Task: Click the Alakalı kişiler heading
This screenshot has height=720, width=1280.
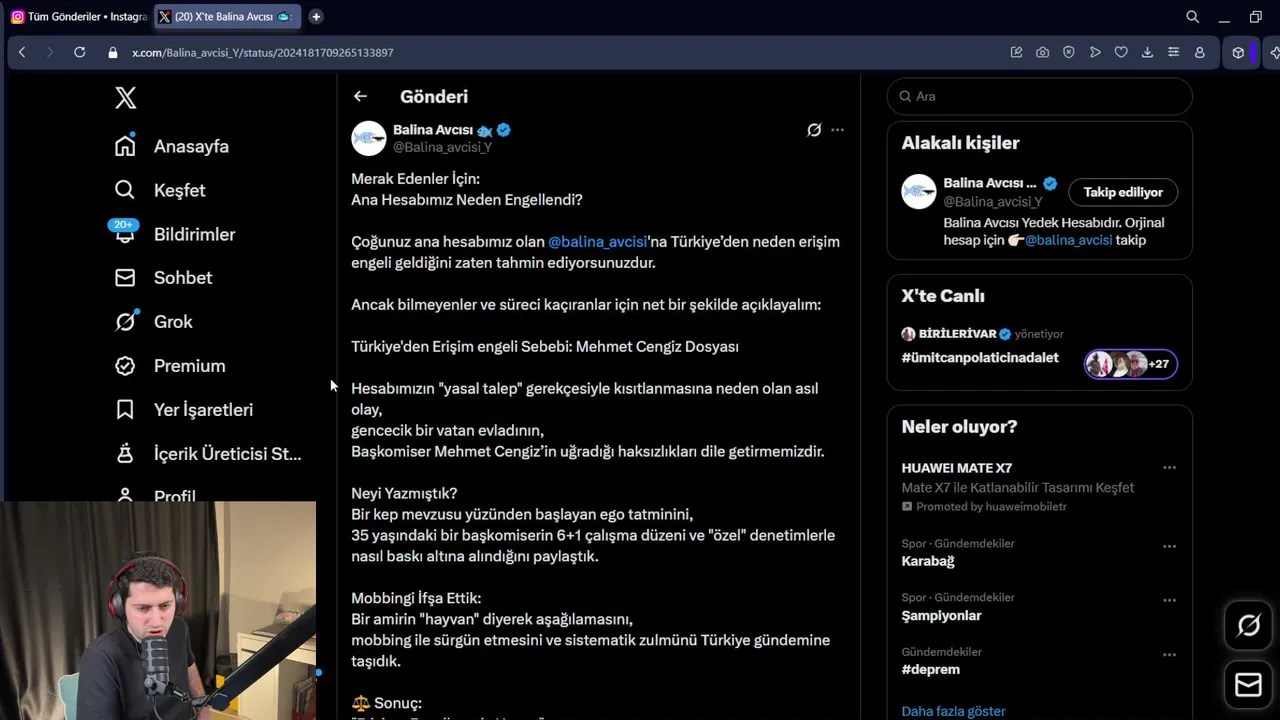Action: 960,143
